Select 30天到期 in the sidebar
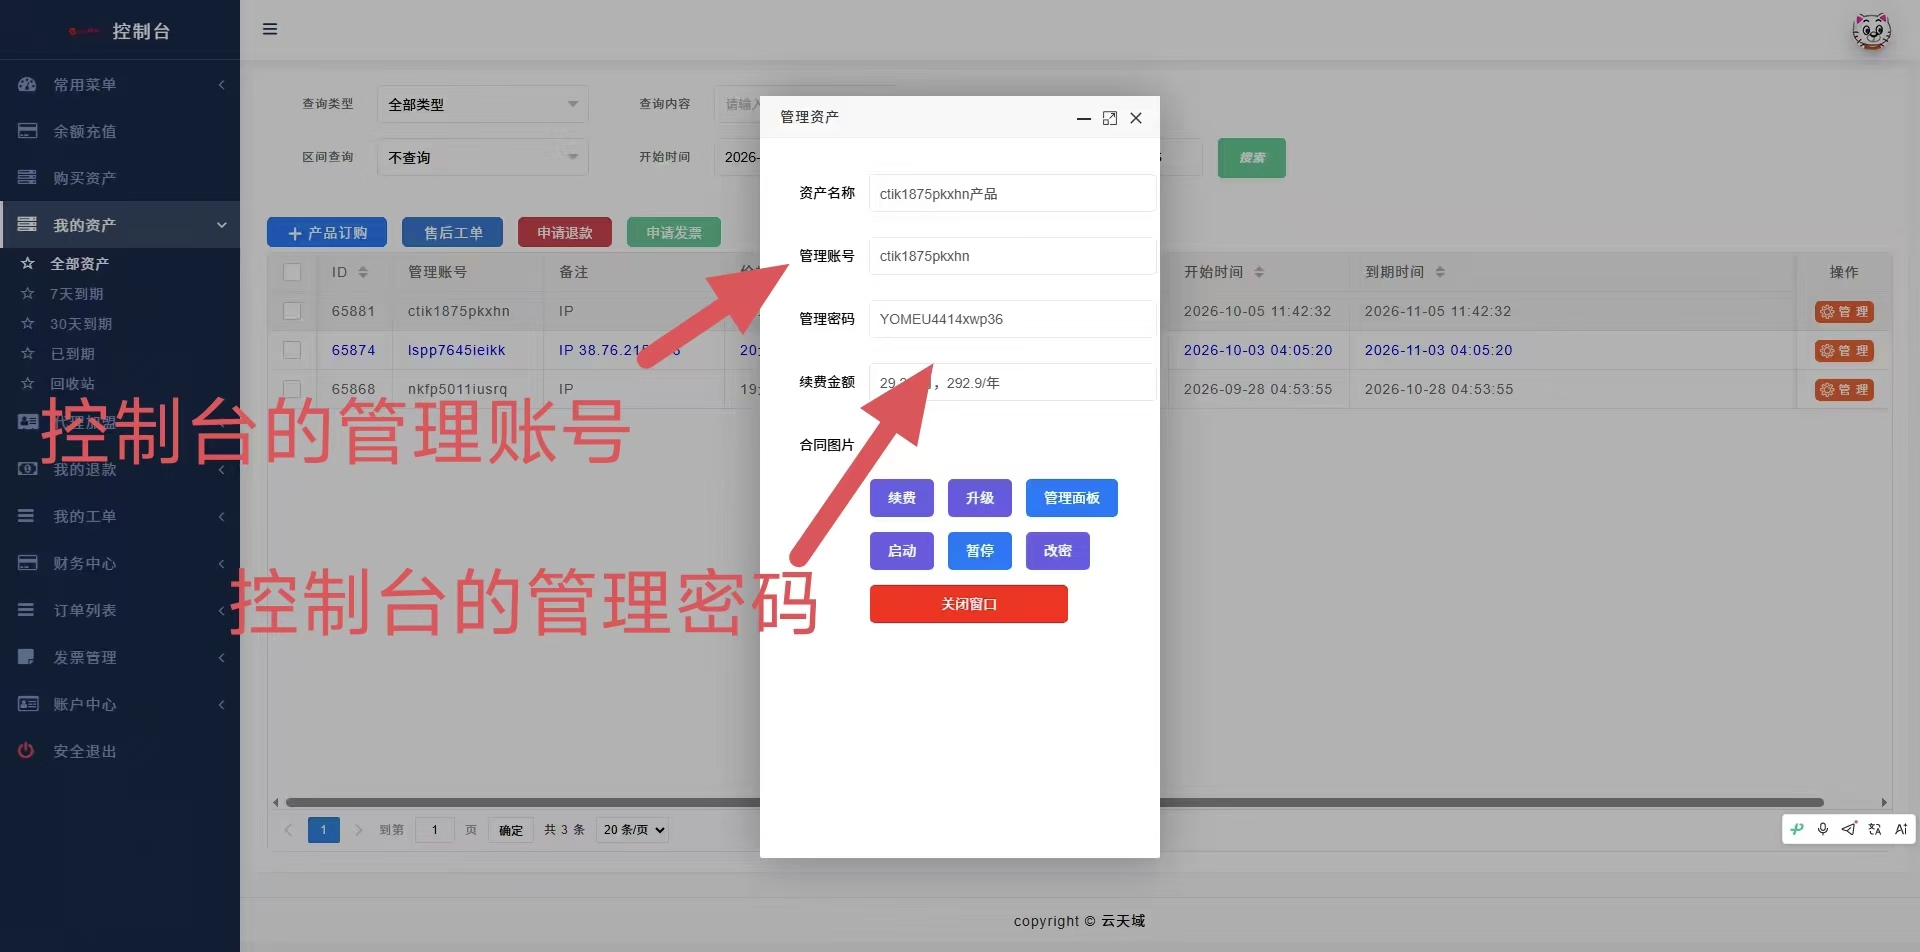The image size is (1920, 952). 81,324
